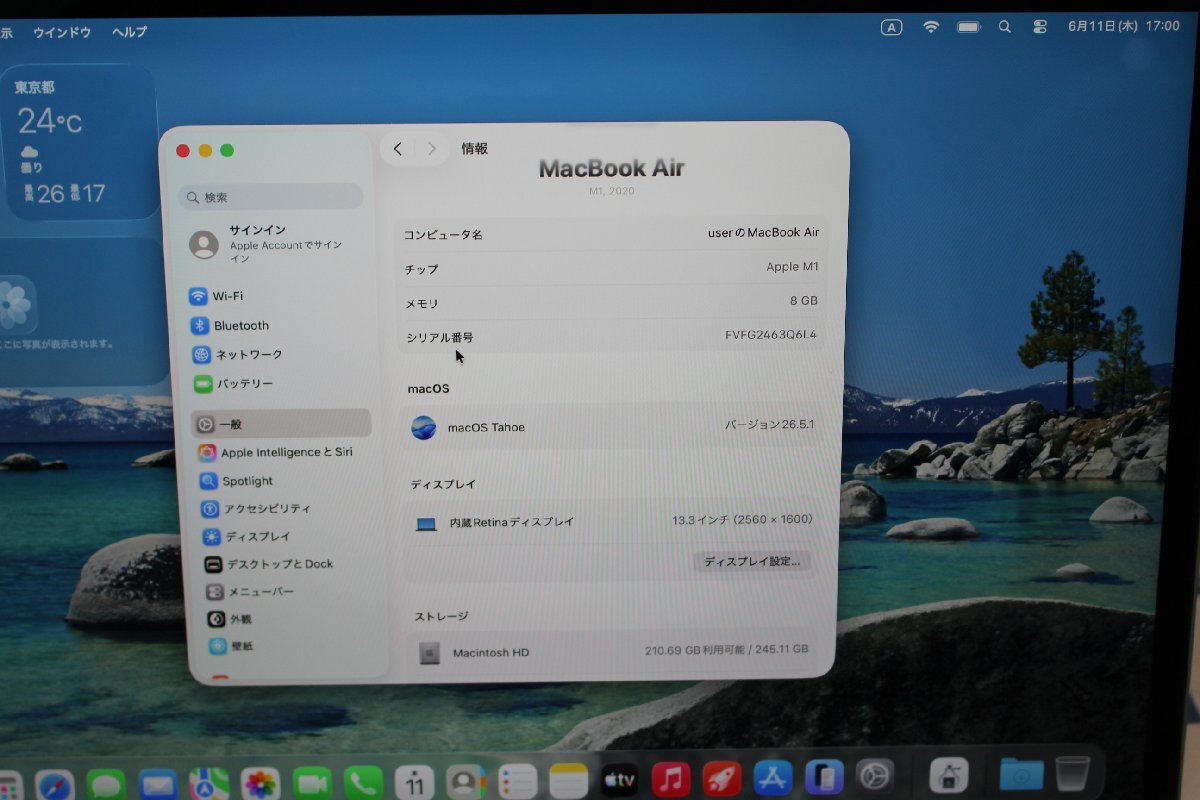1200x800 pixels.
Task: Click the メモリ 8 GB row
Action: [611, 302]
